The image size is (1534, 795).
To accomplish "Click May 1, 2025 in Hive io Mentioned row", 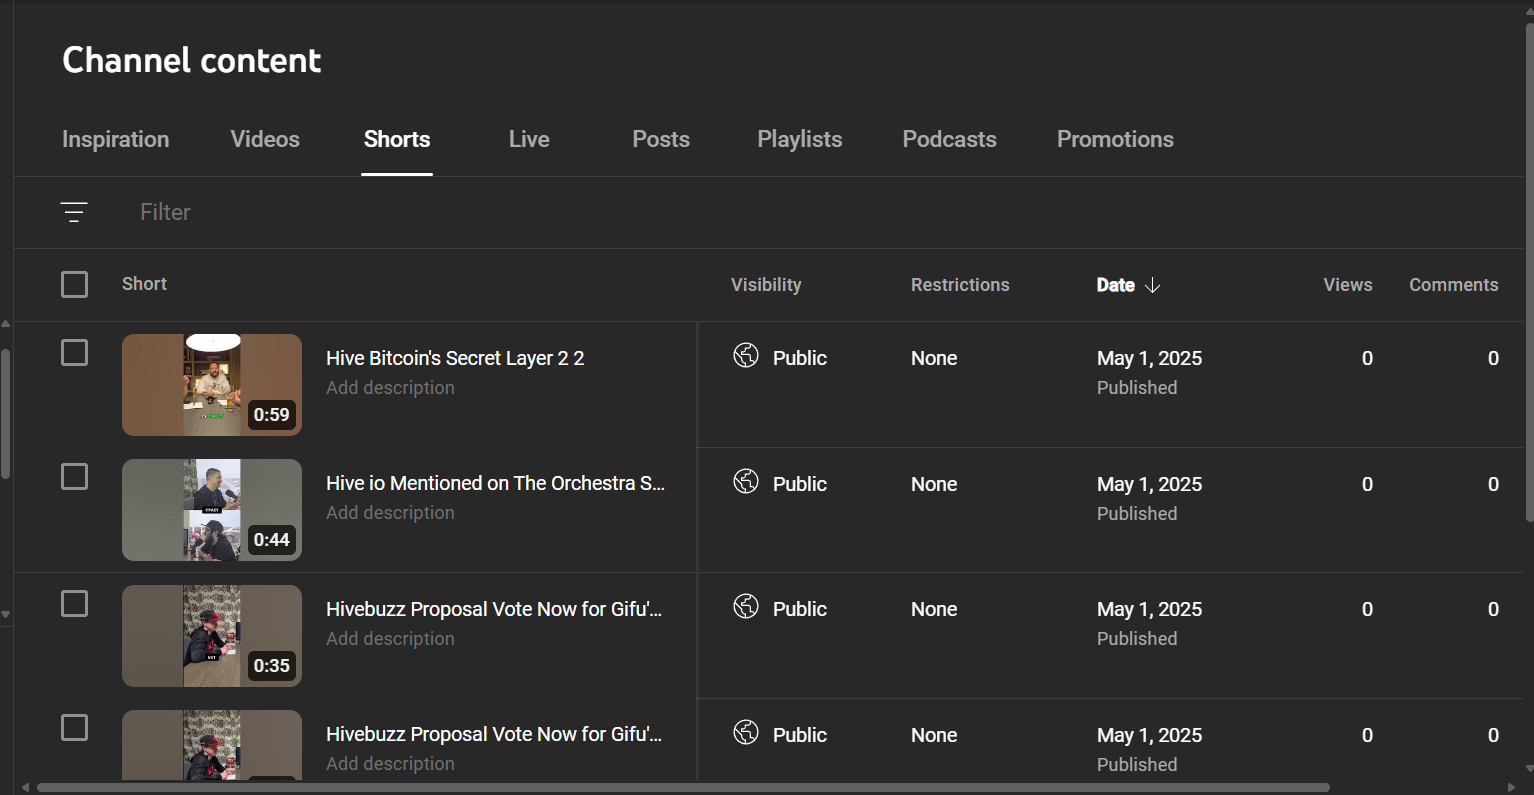I will click(1149, 484).
